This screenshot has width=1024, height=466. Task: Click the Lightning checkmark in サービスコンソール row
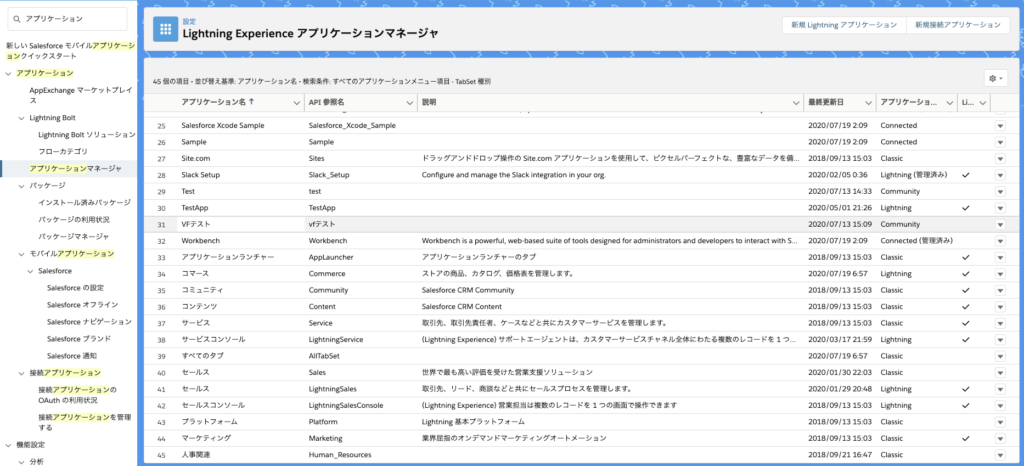pos(966,339)
